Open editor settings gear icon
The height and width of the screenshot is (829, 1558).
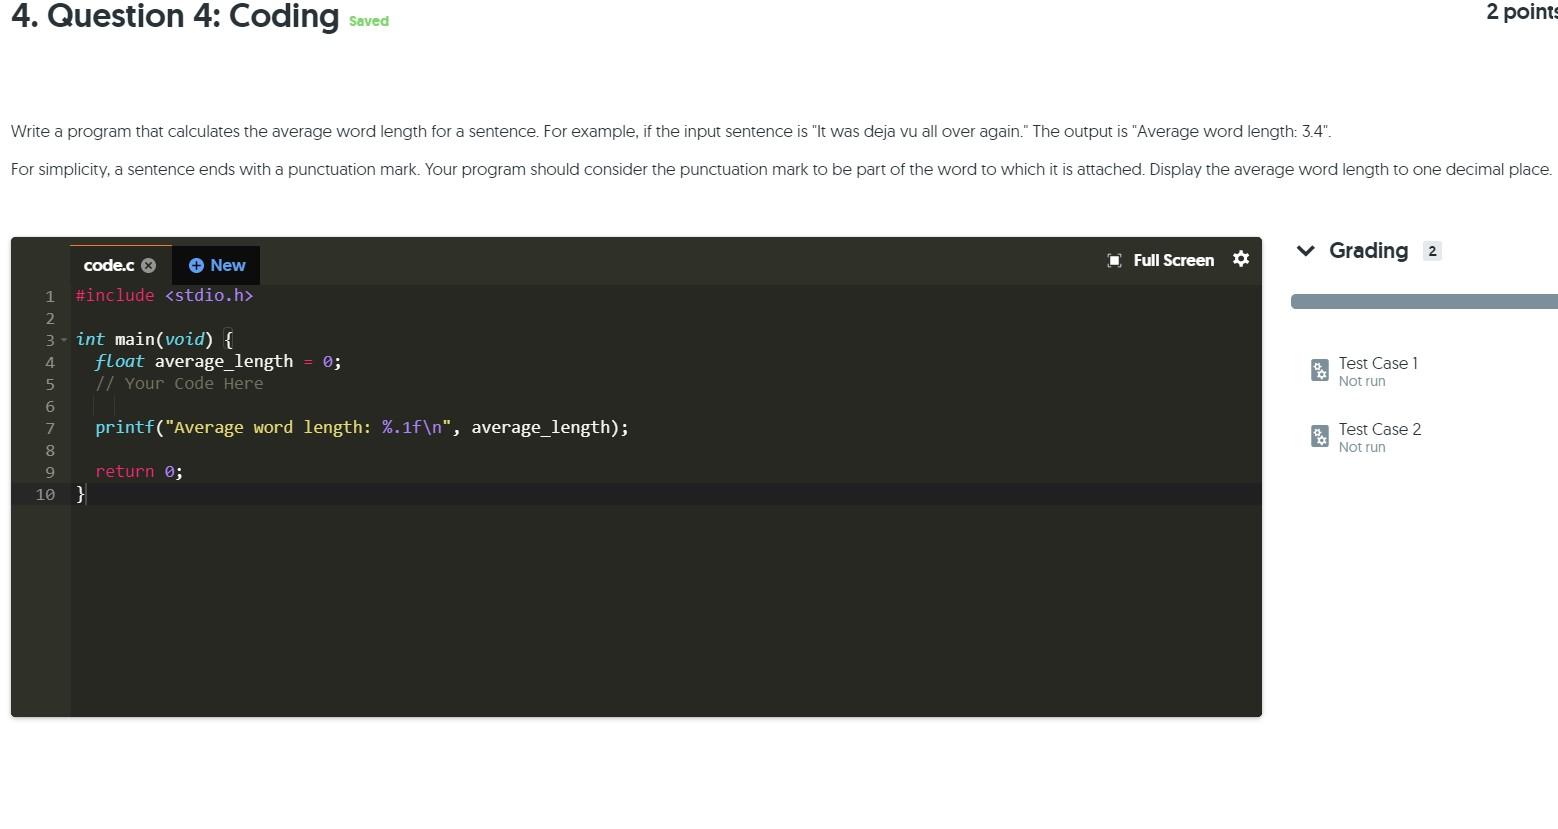pyautogui.click(x=1241, y=259)
